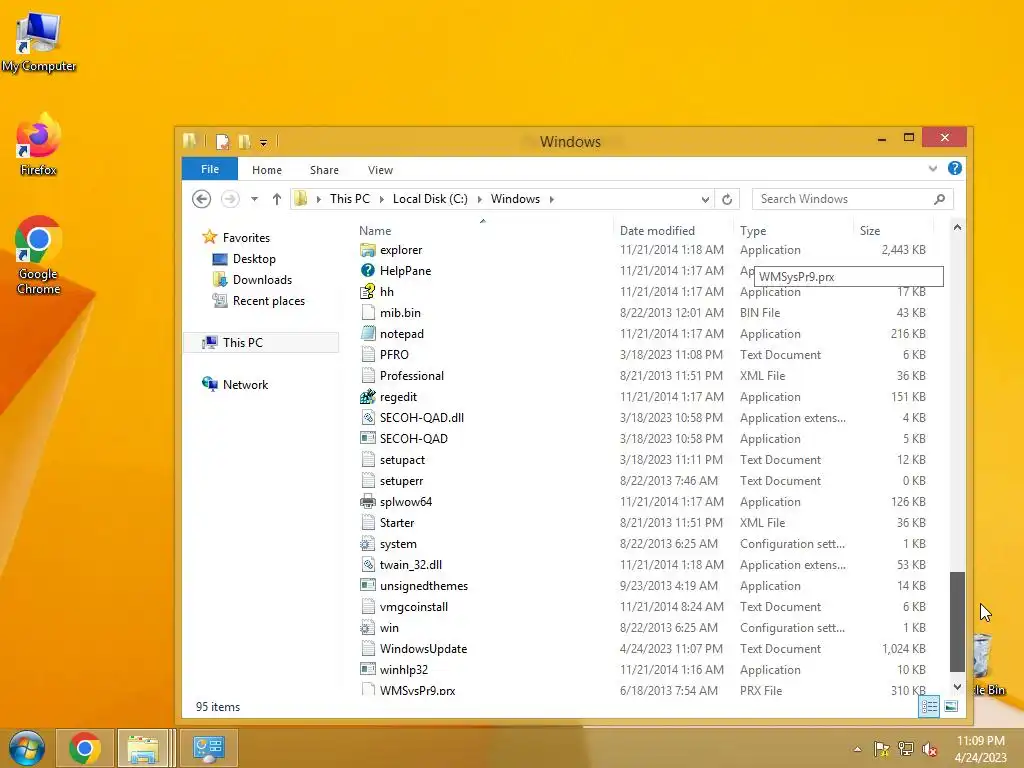The height and width of the screenshot is (768, 1024).
Task: Select the twain_32.dll file icon
Action: (x=368, y=564)
